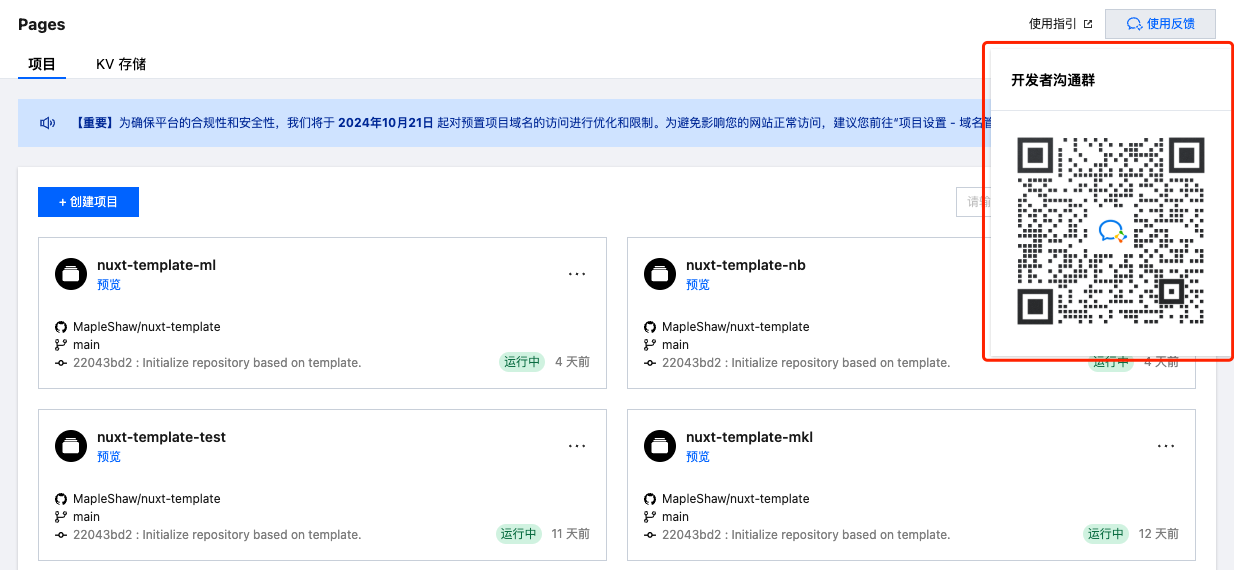
Task: Open the 使用指引 usage guide link
Action: pos(1060,24)
